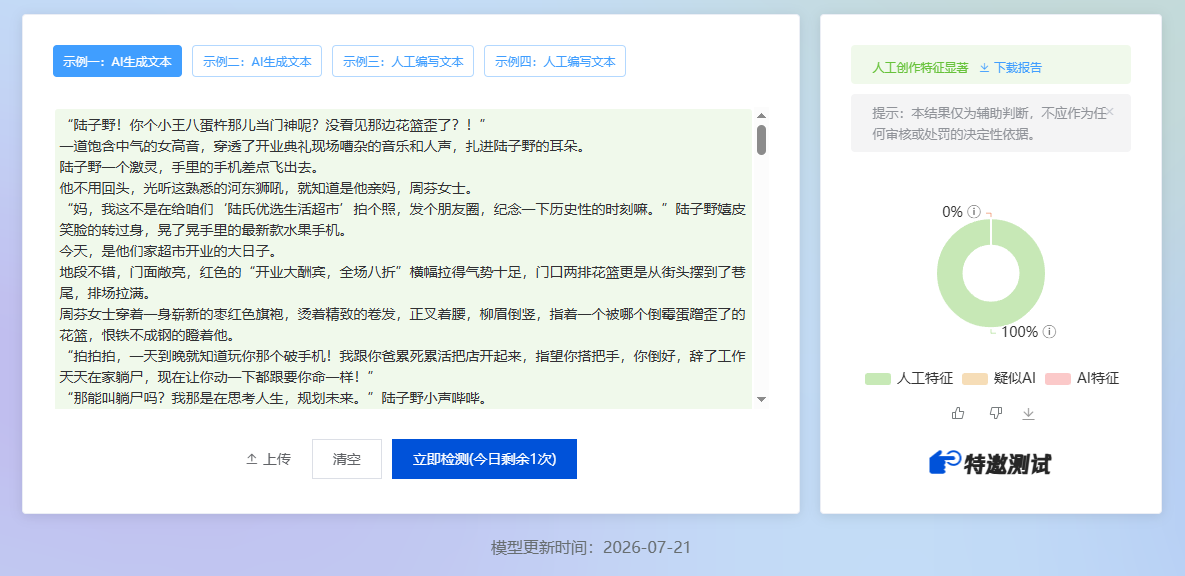Give thumbs up feedback on result
1185x576 pixels.
pyautogui.click(x=958, y=413)
